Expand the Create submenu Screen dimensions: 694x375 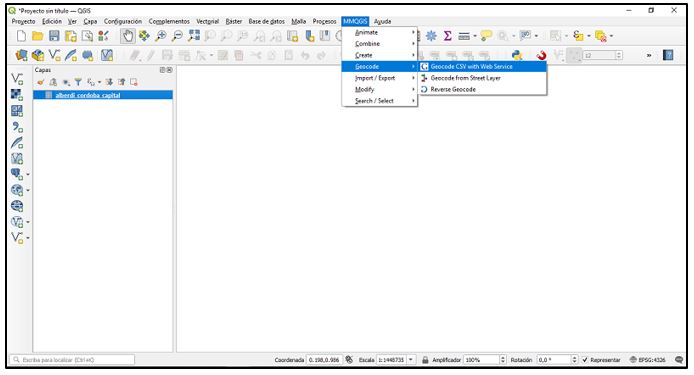click(x=380, y=55)
